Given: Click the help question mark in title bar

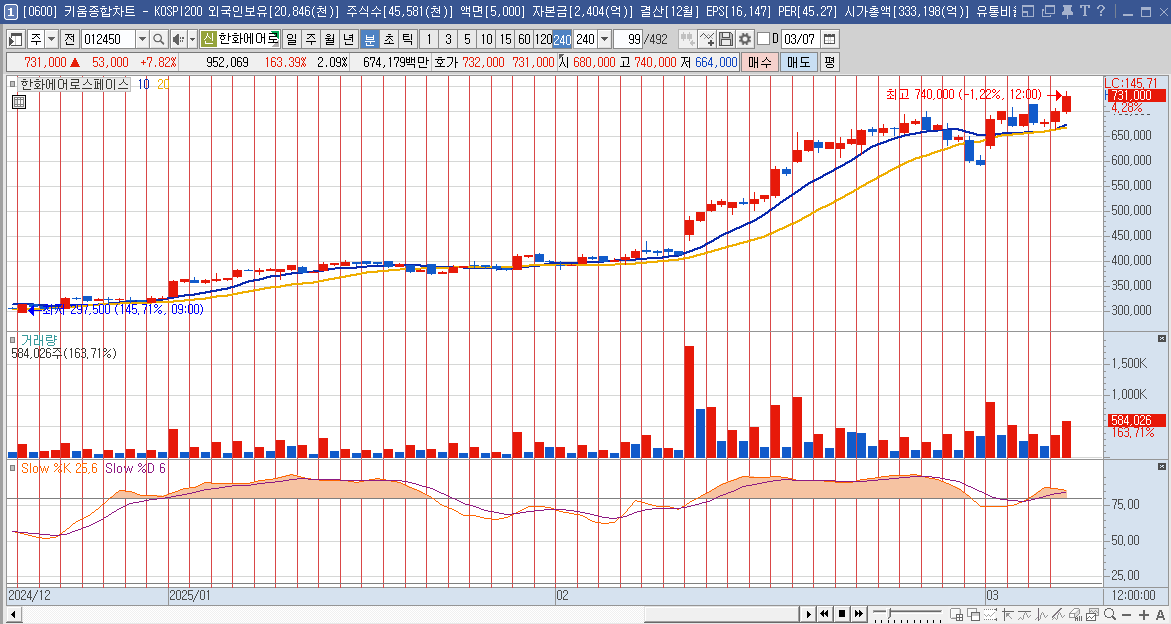Looking at the screenshot, I should [1102, 11].
